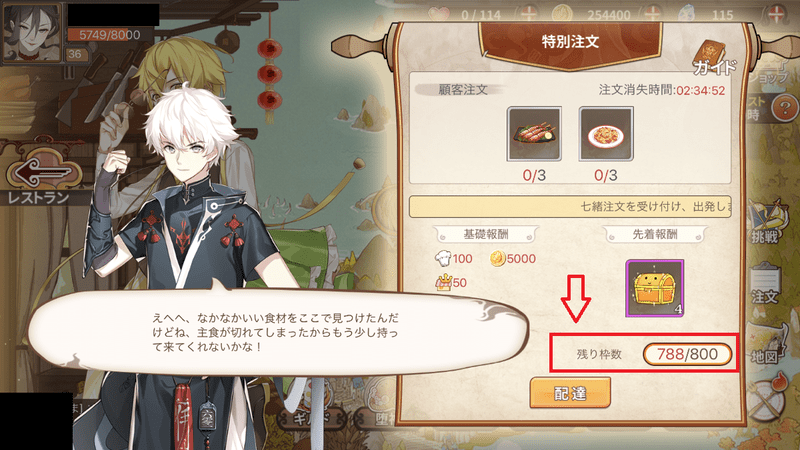Open the 地図 map icon

point(765,343)
